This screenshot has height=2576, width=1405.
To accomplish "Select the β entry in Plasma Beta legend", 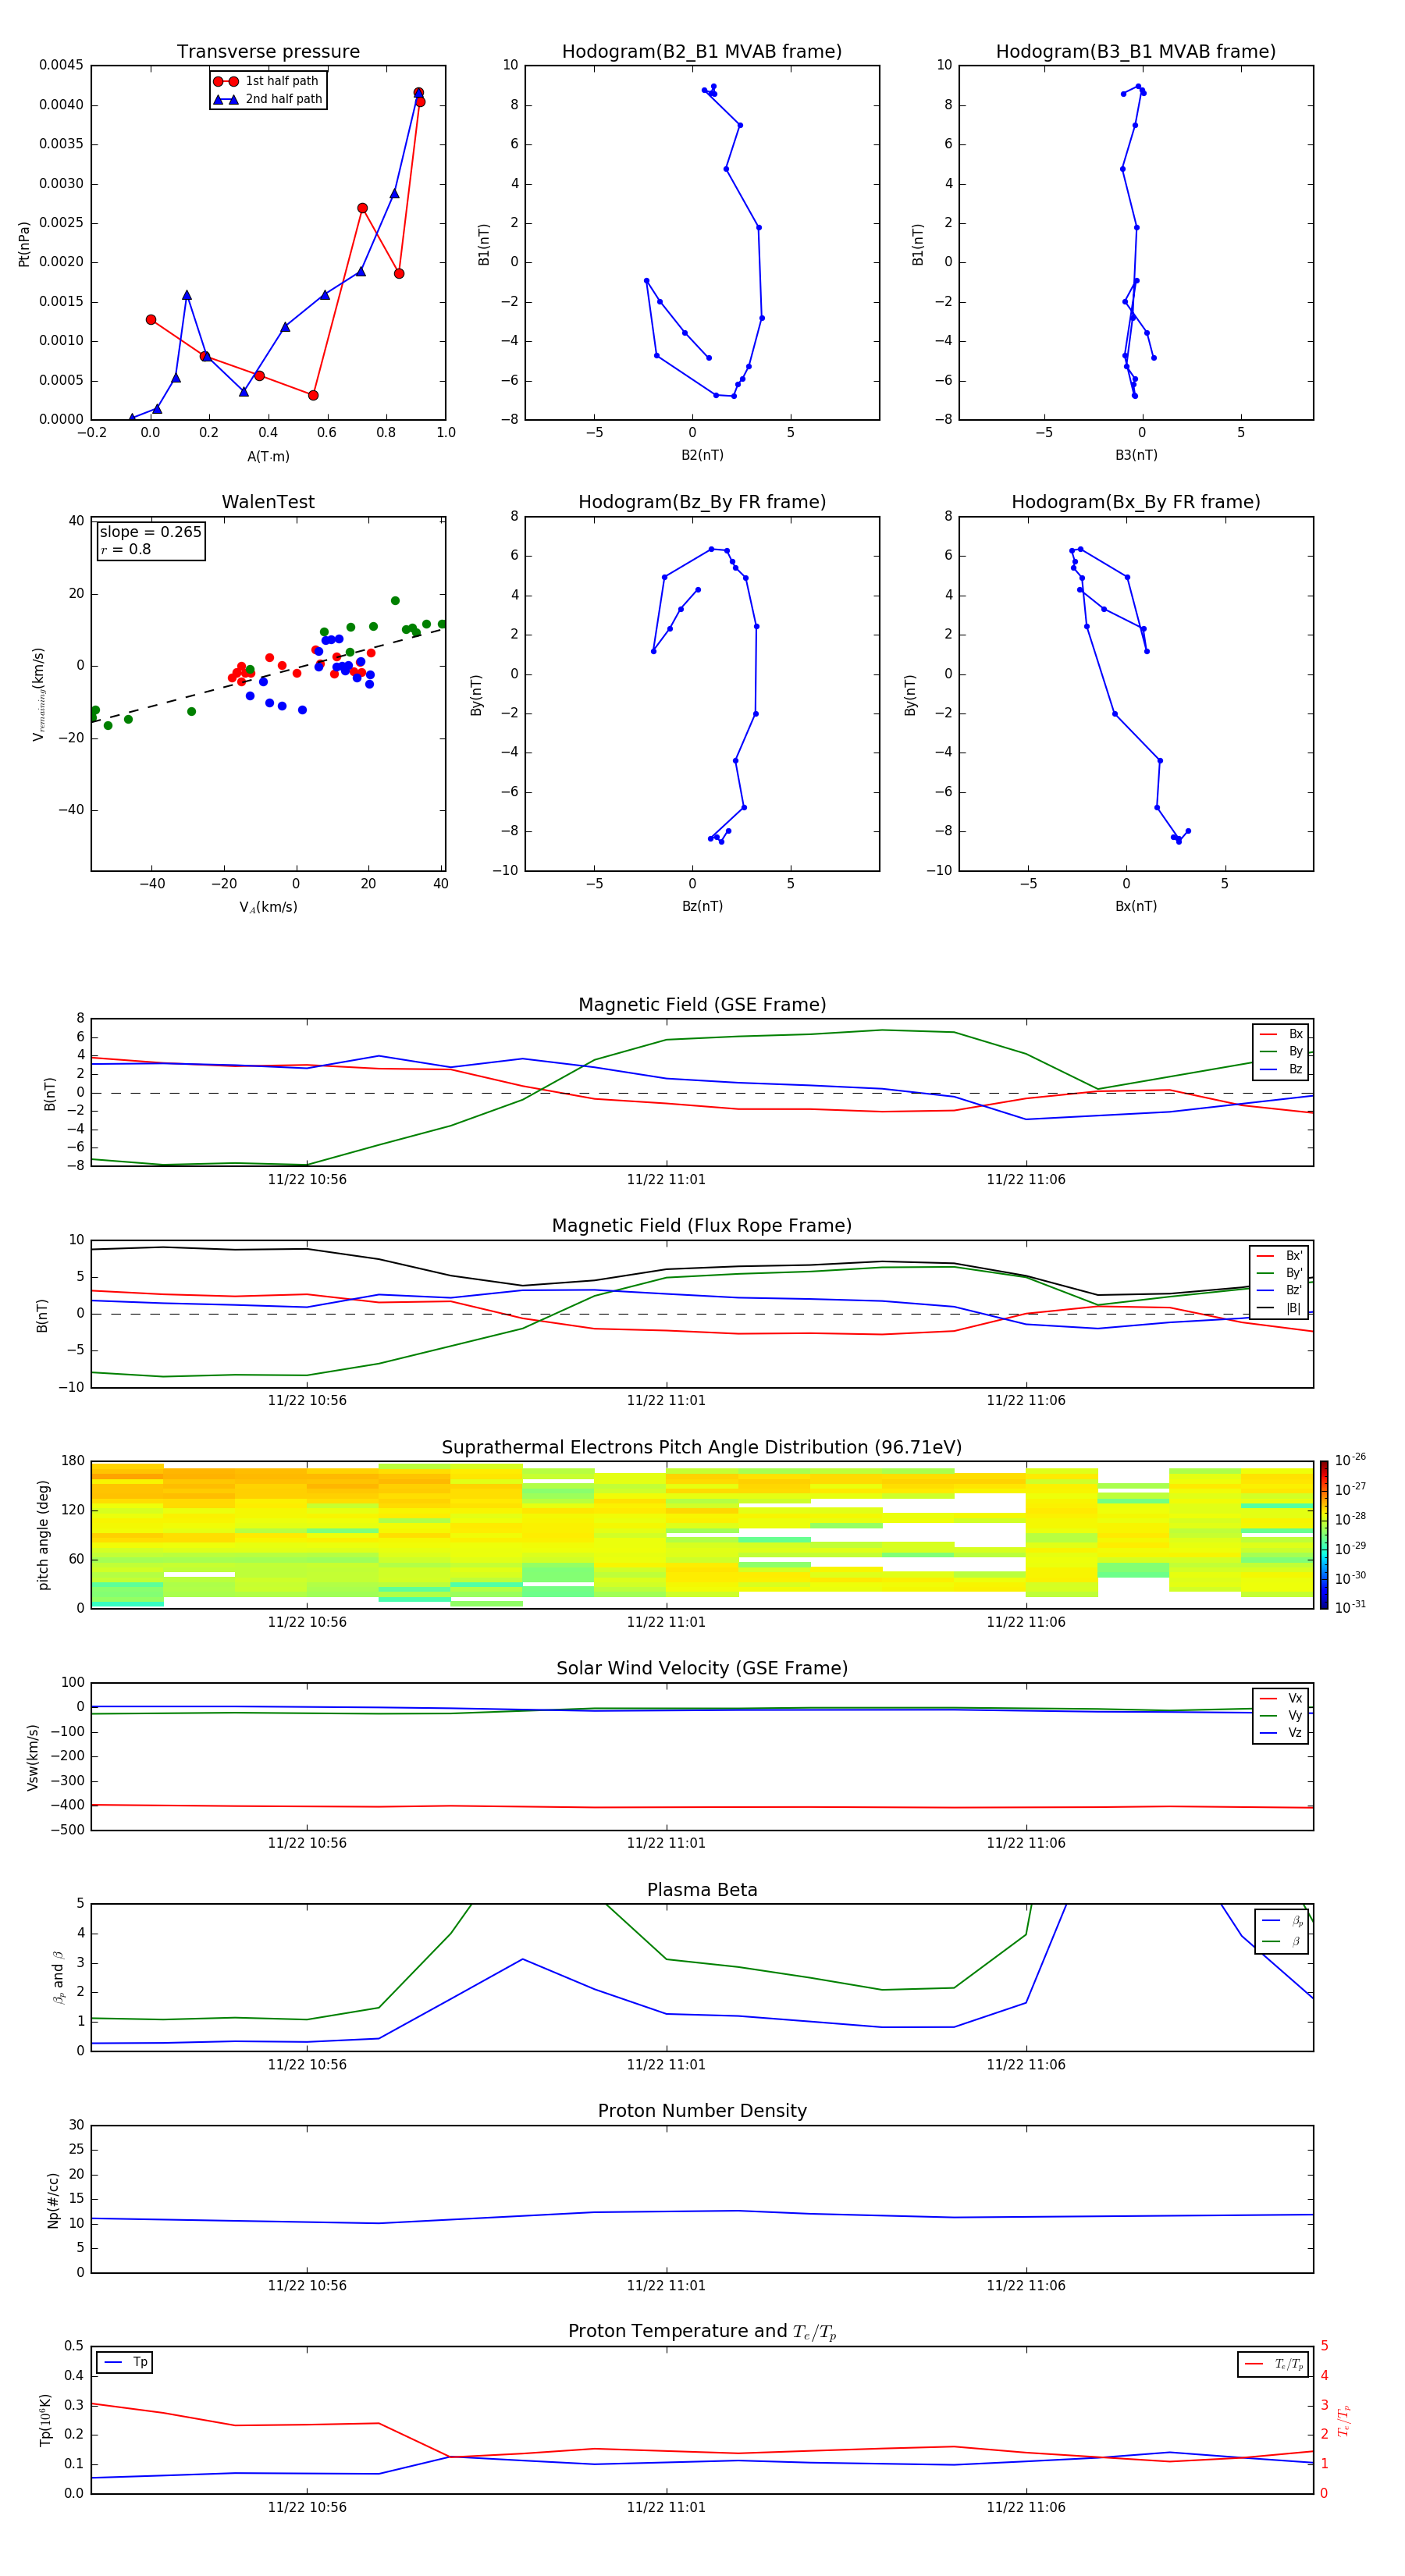I will 1282,1942.
